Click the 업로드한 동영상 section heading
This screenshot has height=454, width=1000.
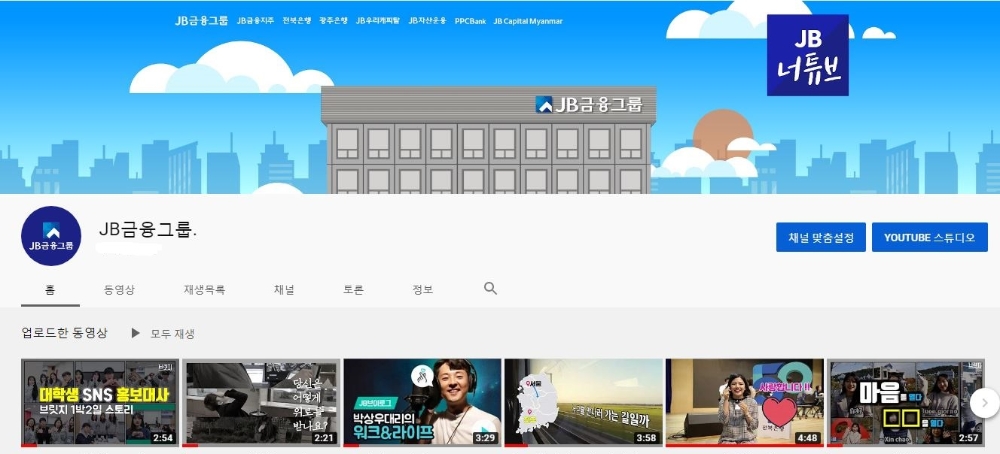[x=64, y=333]
